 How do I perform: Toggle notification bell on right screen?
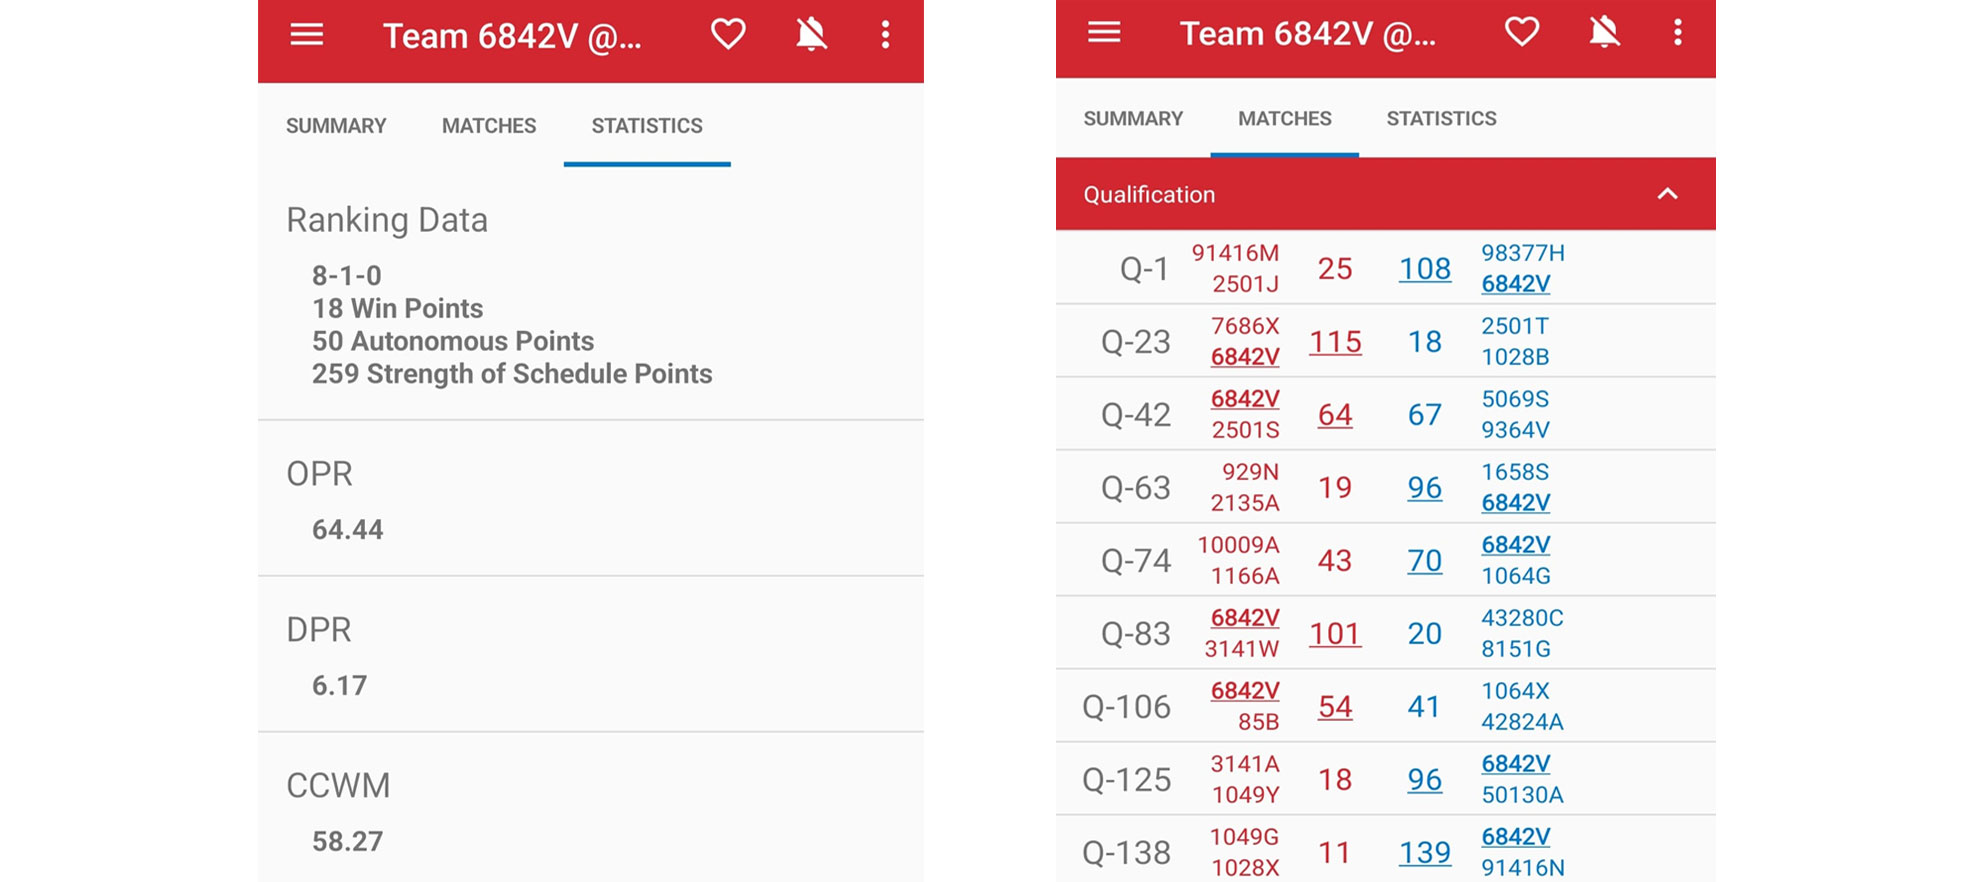(x=1604, y=33)
